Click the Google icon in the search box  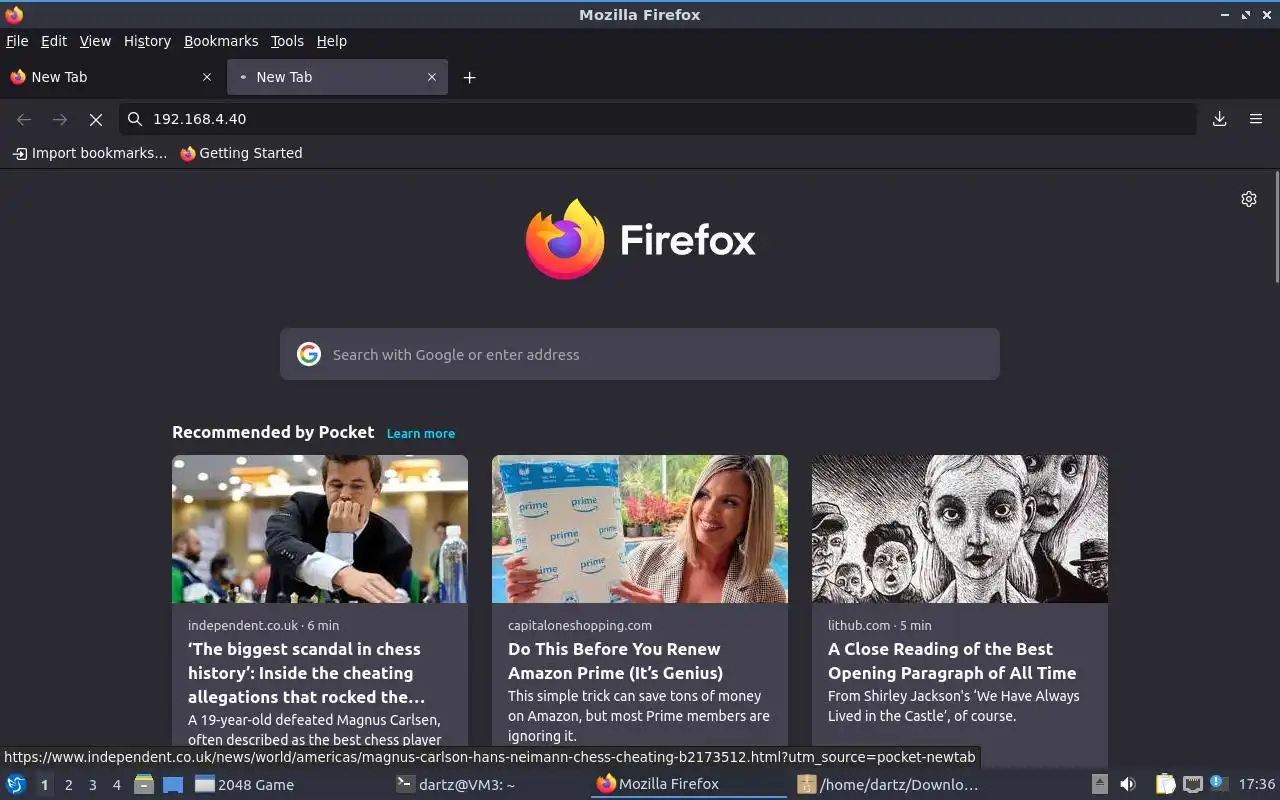(309, 354)
